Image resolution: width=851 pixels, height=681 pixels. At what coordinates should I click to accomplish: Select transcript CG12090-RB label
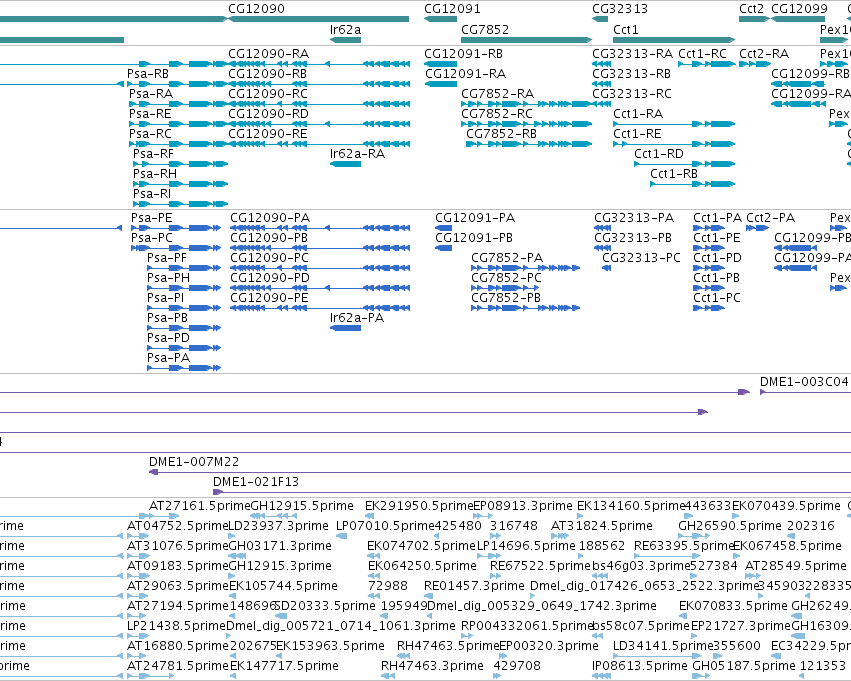[x=268, y=74]
